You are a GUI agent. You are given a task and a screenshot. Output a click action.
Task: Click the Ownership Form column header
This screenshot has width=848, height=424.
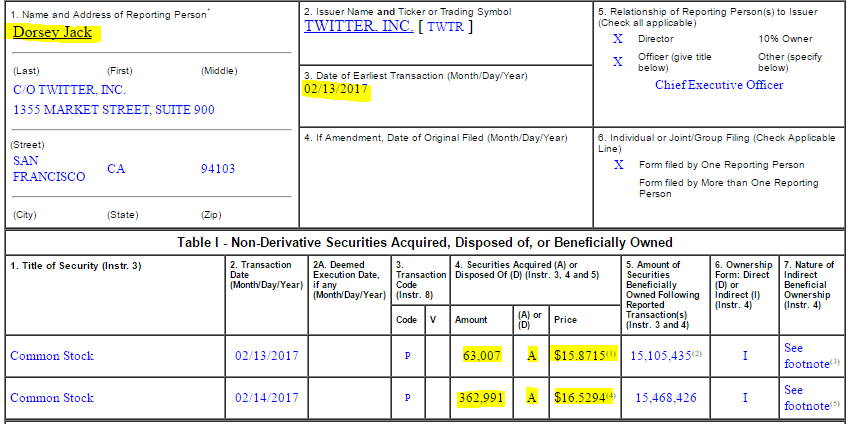(744, 284)
